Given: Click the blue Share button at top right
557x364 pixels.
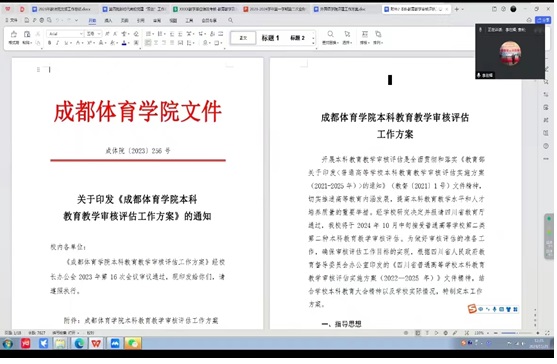Looking at the screenshot, I should pyautogui.click(x=543, y=20).
